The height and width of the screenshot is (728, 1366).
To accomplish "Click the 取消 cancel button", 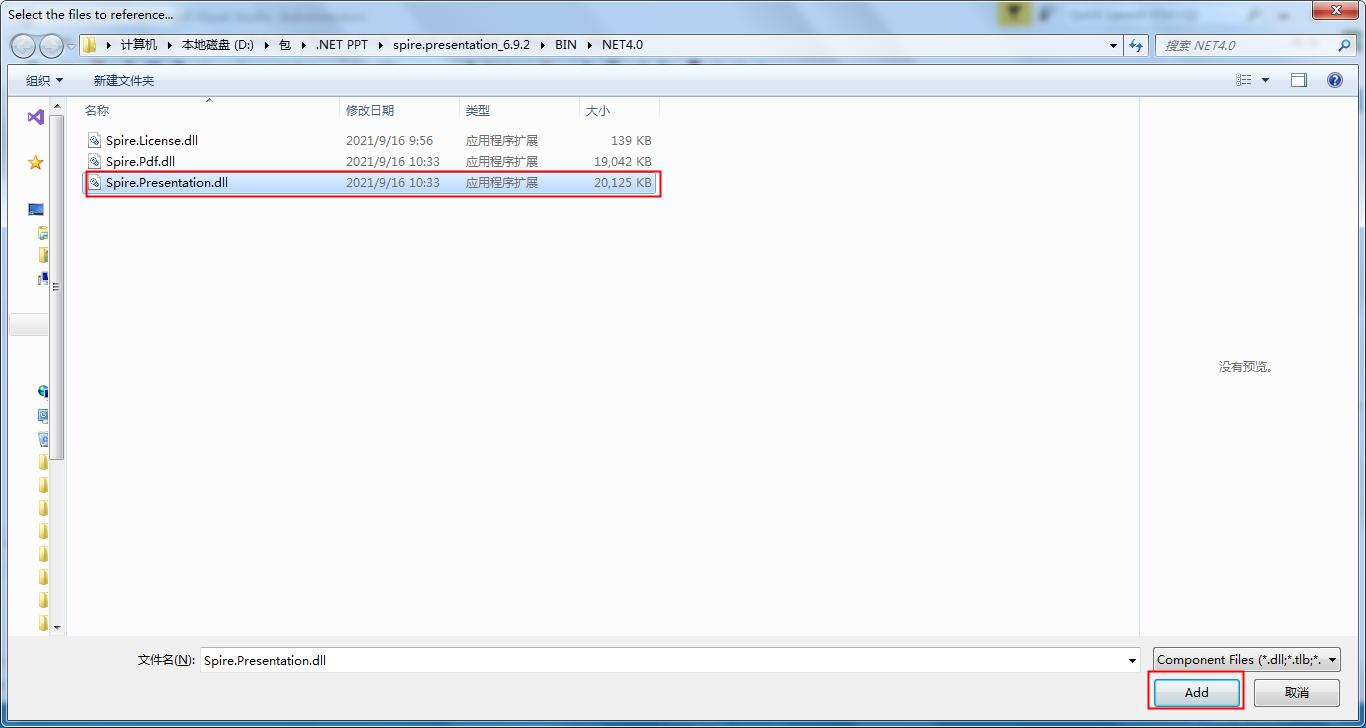I will click(x=1297, y=692).
